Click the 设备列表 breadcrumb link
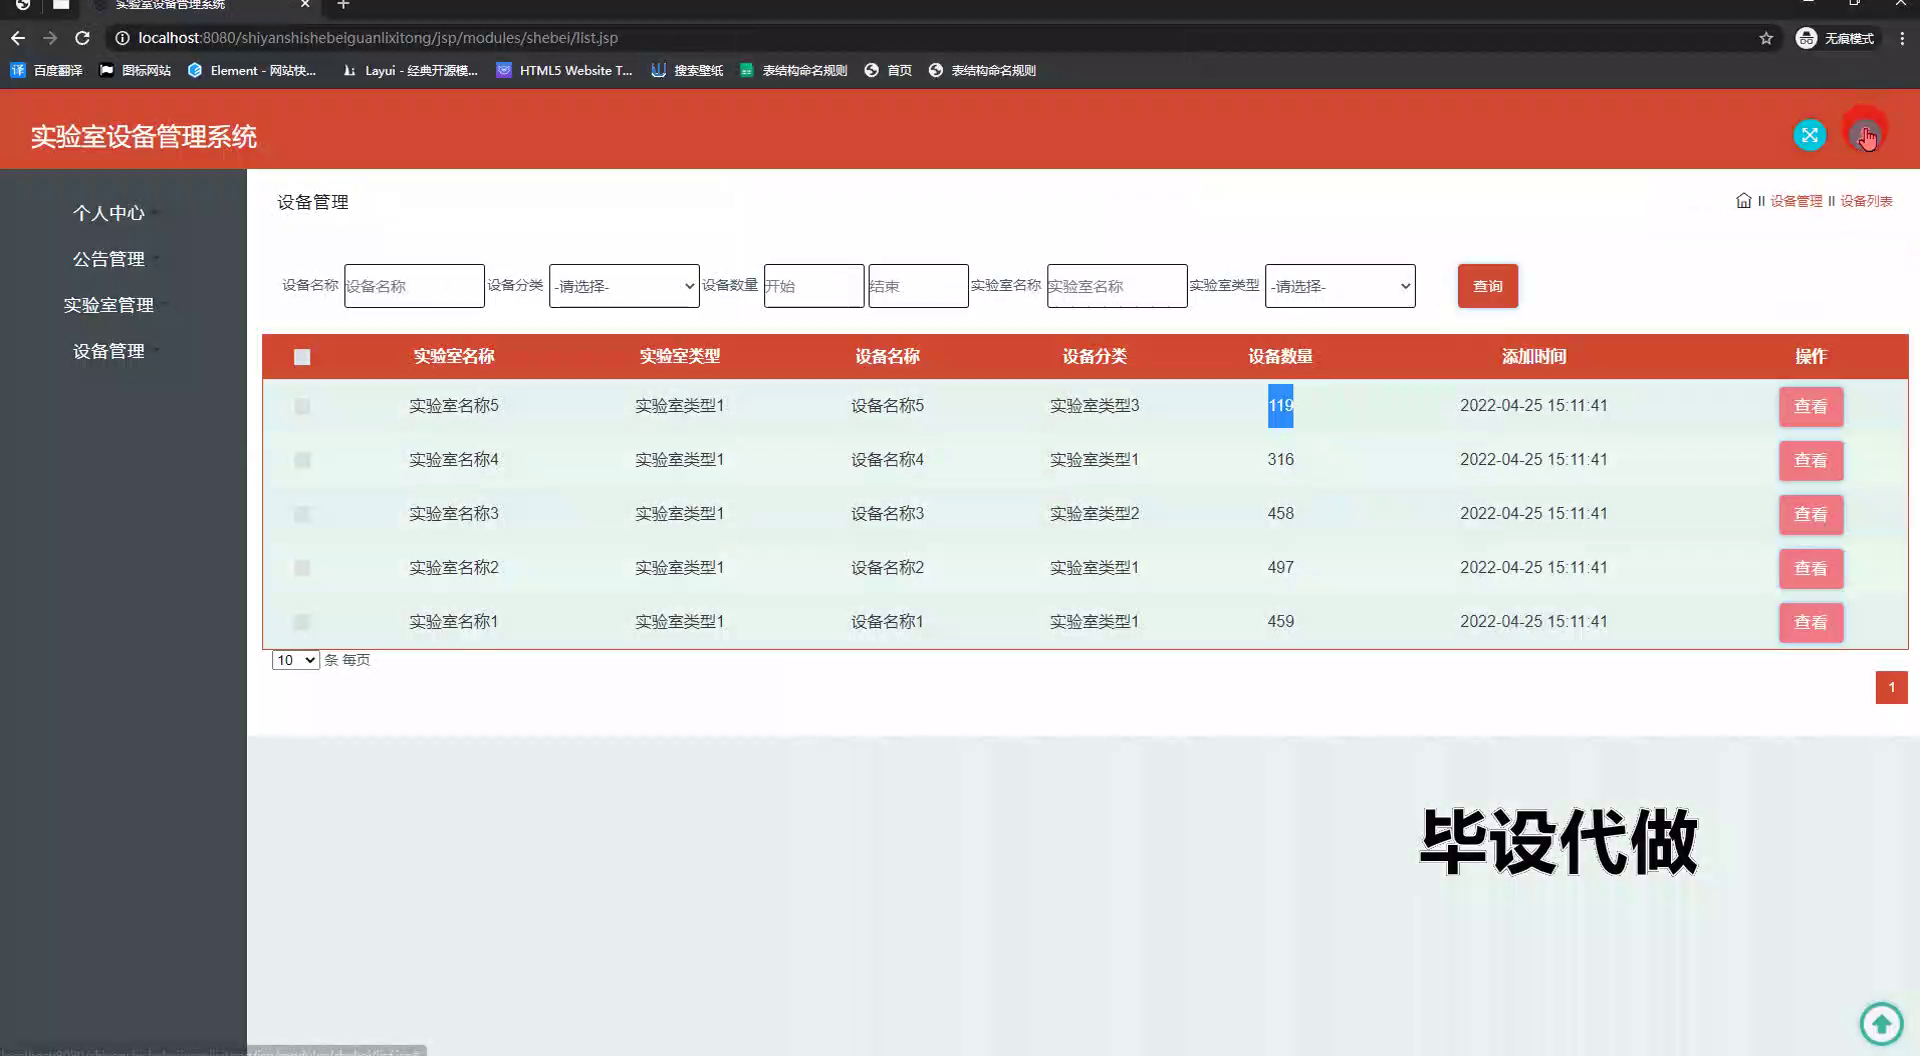Image resolution: width=1920 pixels, height=1056 pixels. click(x=1866, y=201)
